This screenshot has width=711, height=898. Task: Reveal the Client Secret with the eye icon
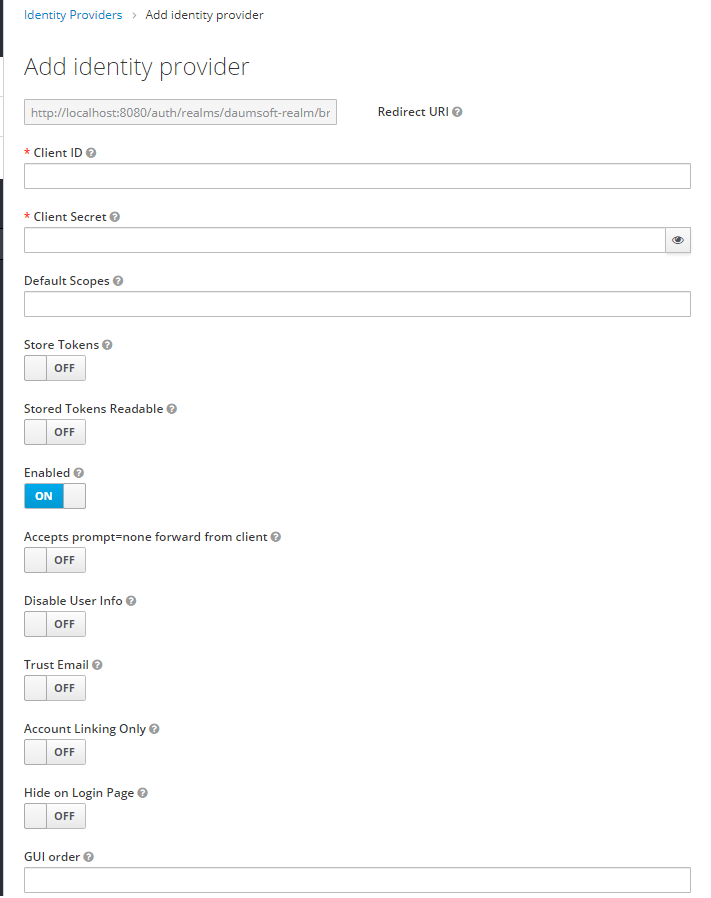pos(678,240)
